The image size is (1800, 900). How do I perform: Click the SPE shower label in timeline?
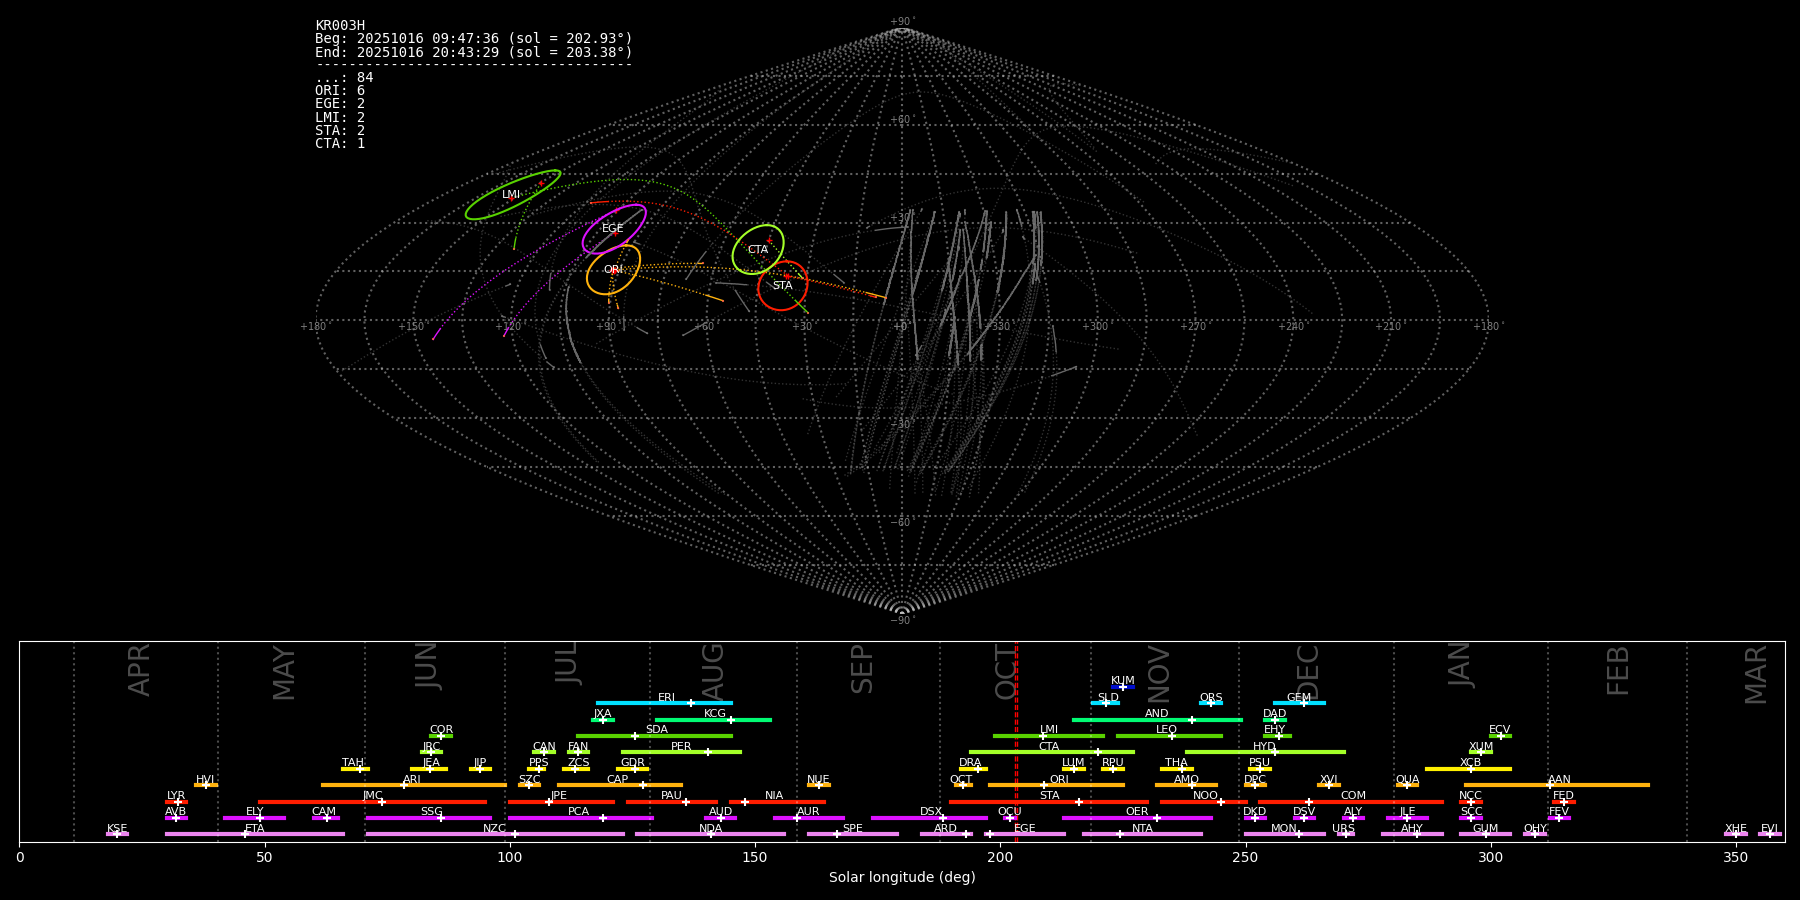click(853, 829)
